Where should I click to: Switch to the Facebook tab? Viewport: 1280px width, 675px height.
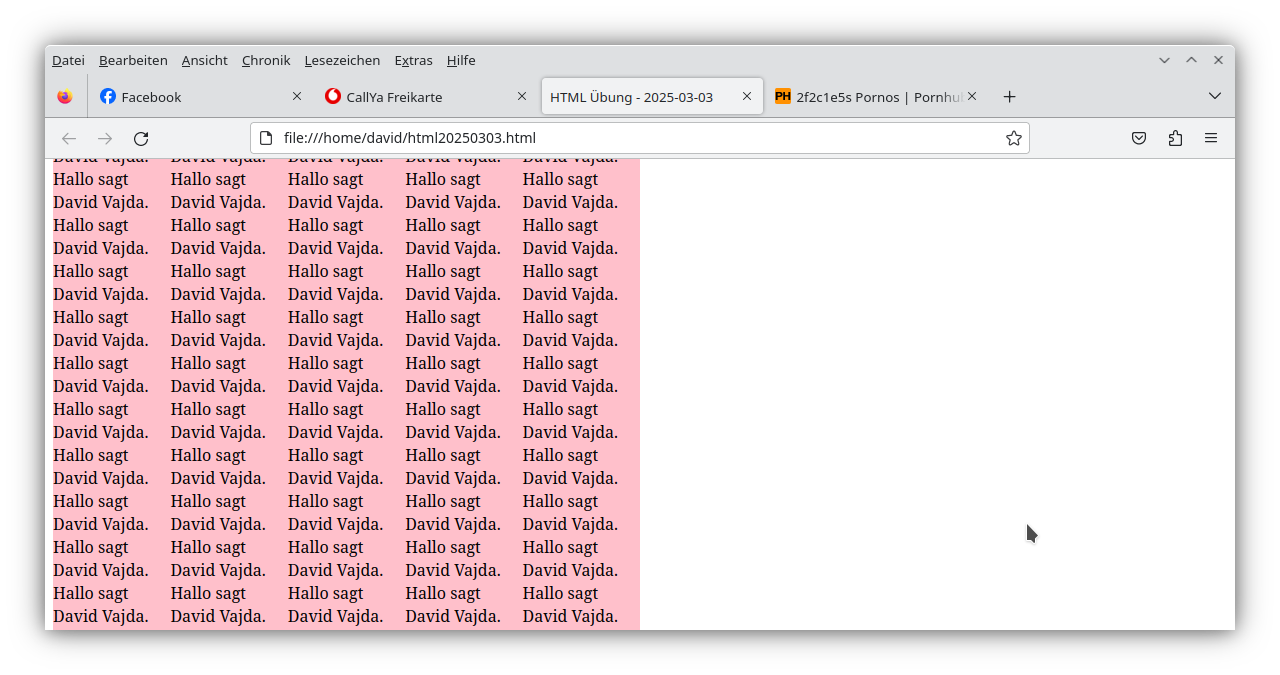tap(190, 97)
